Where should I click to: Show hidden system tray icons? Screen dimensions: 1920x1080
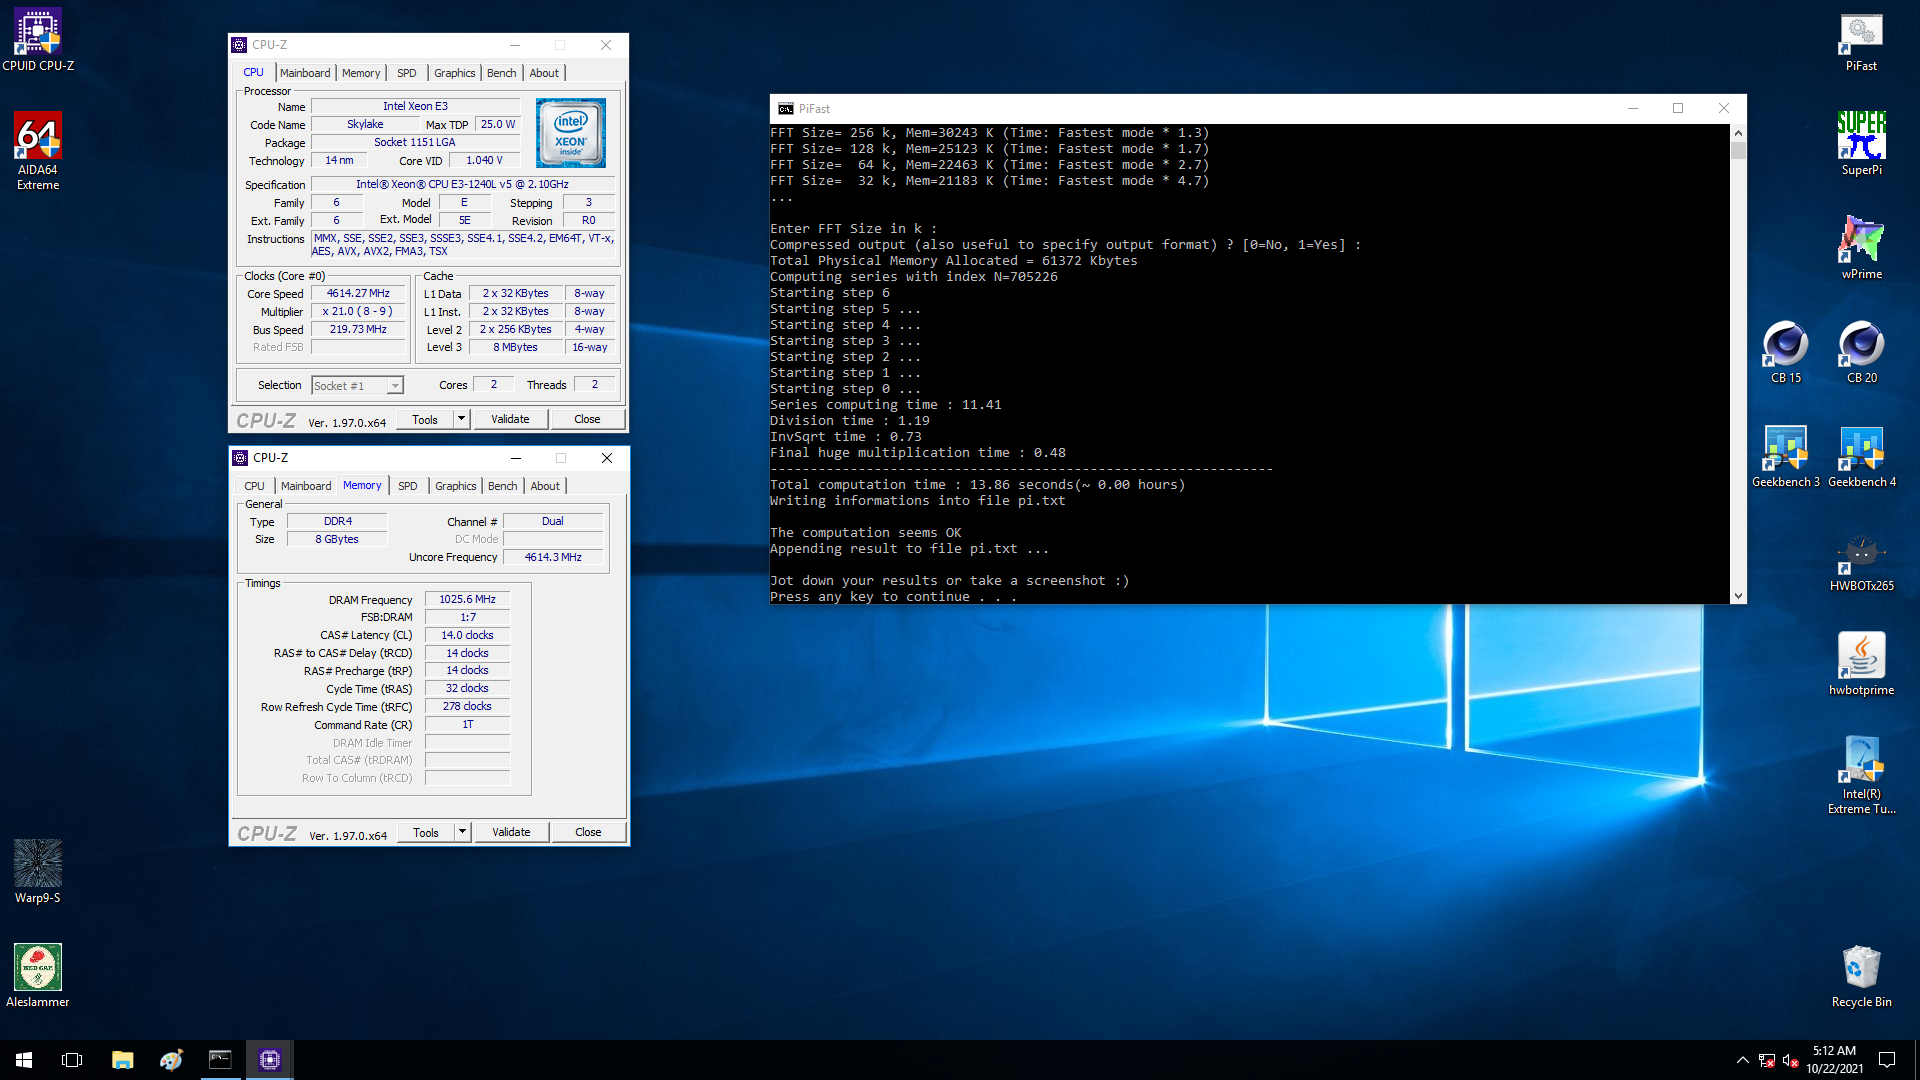[1742, 1060]
